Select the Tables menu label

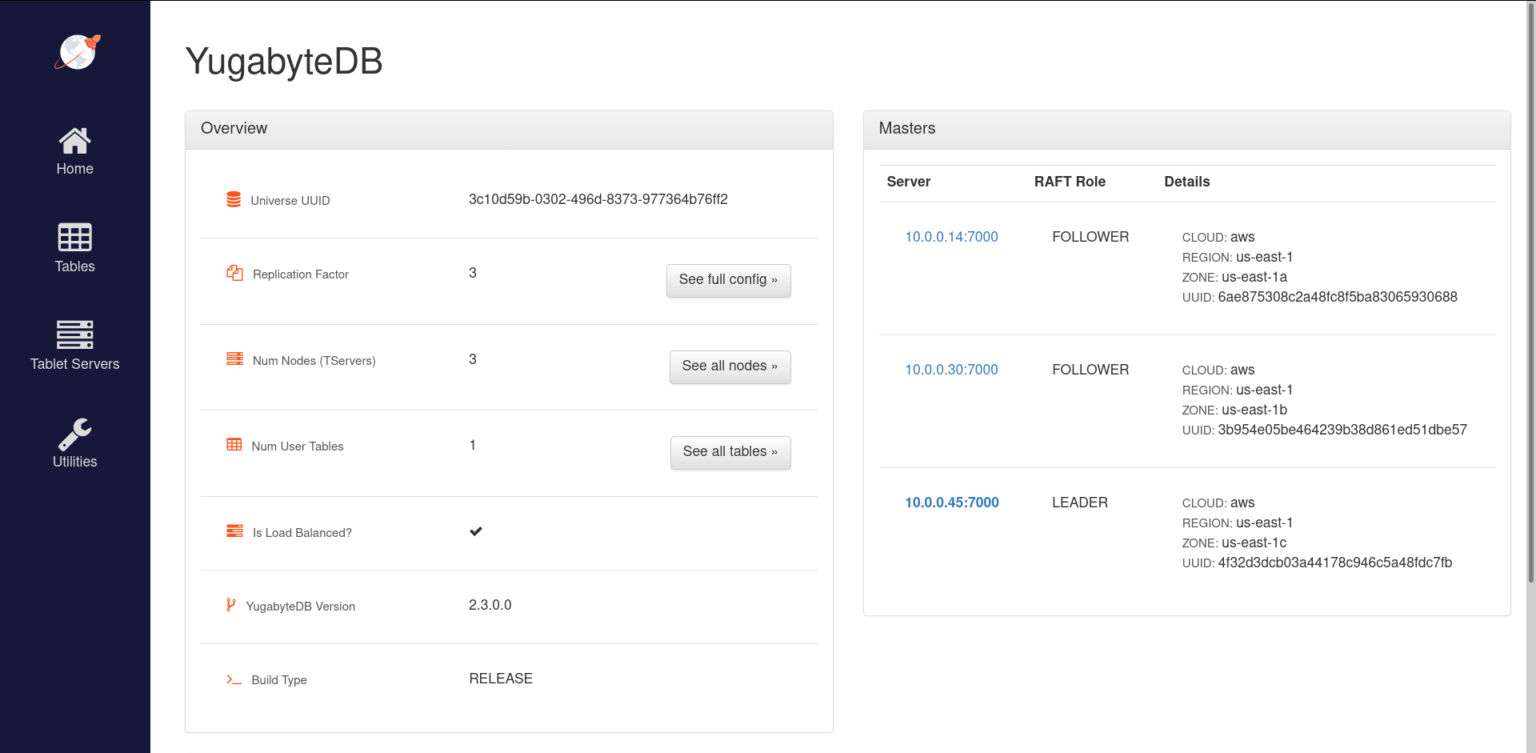[x=75, y=266]
